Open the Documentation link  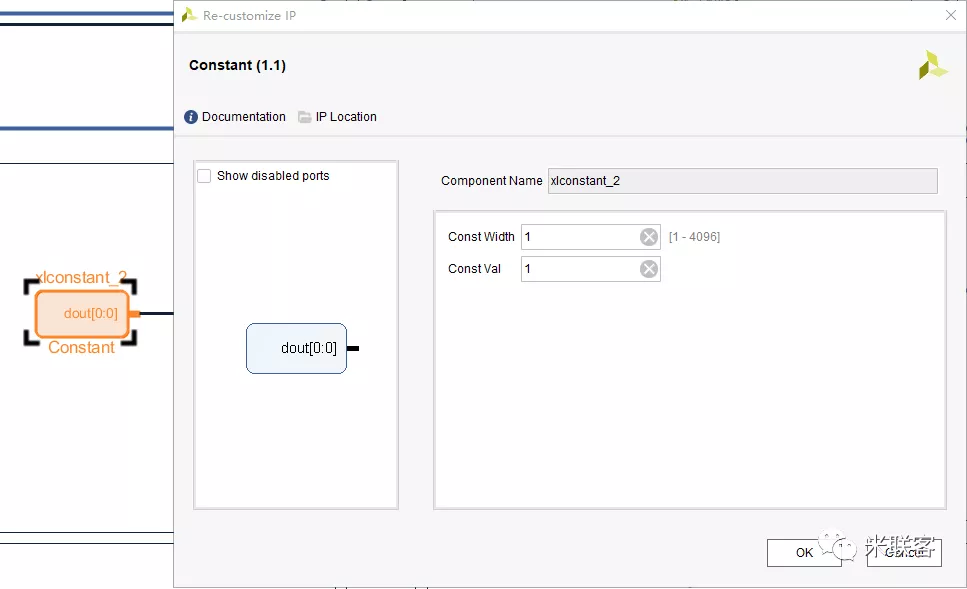tap(244, 117)
